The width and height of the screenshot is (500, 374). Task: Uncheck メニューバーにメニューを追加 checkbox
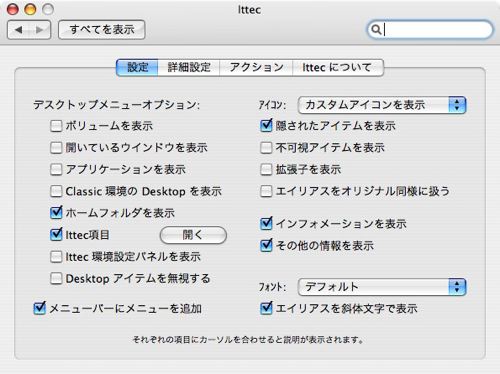40,308
